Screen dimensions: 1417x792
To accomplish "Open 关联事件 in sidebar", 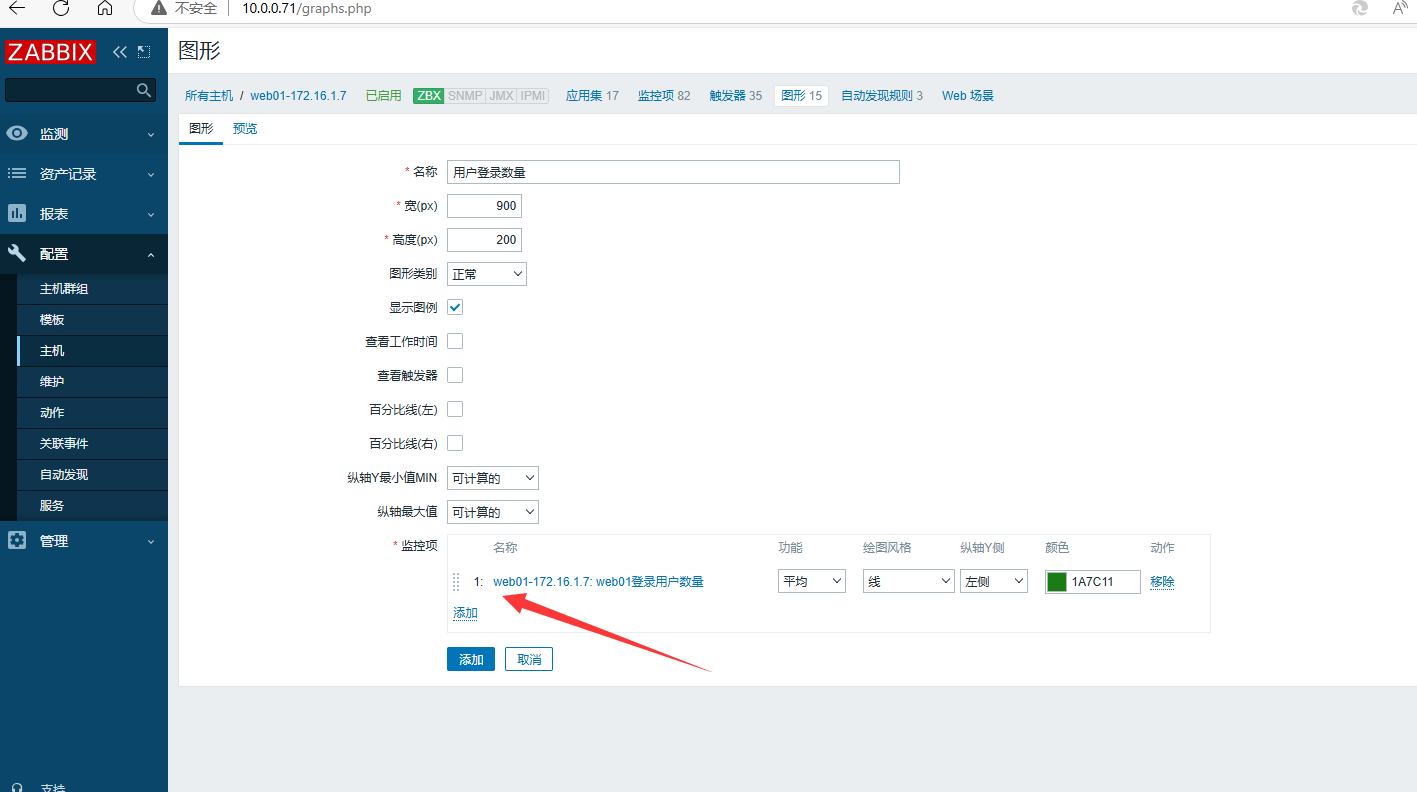I will (x=64, y=444).
